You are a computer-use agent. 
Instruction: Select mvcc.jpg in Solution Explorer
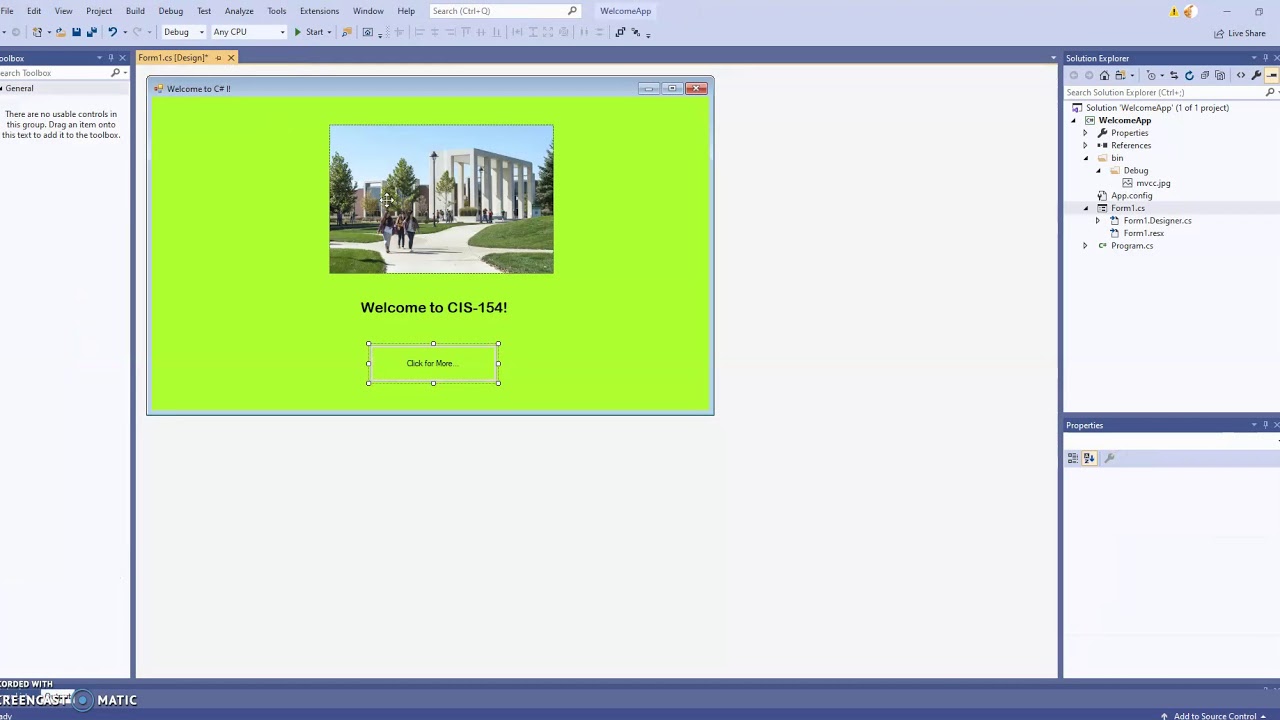tap(1152, 183)
